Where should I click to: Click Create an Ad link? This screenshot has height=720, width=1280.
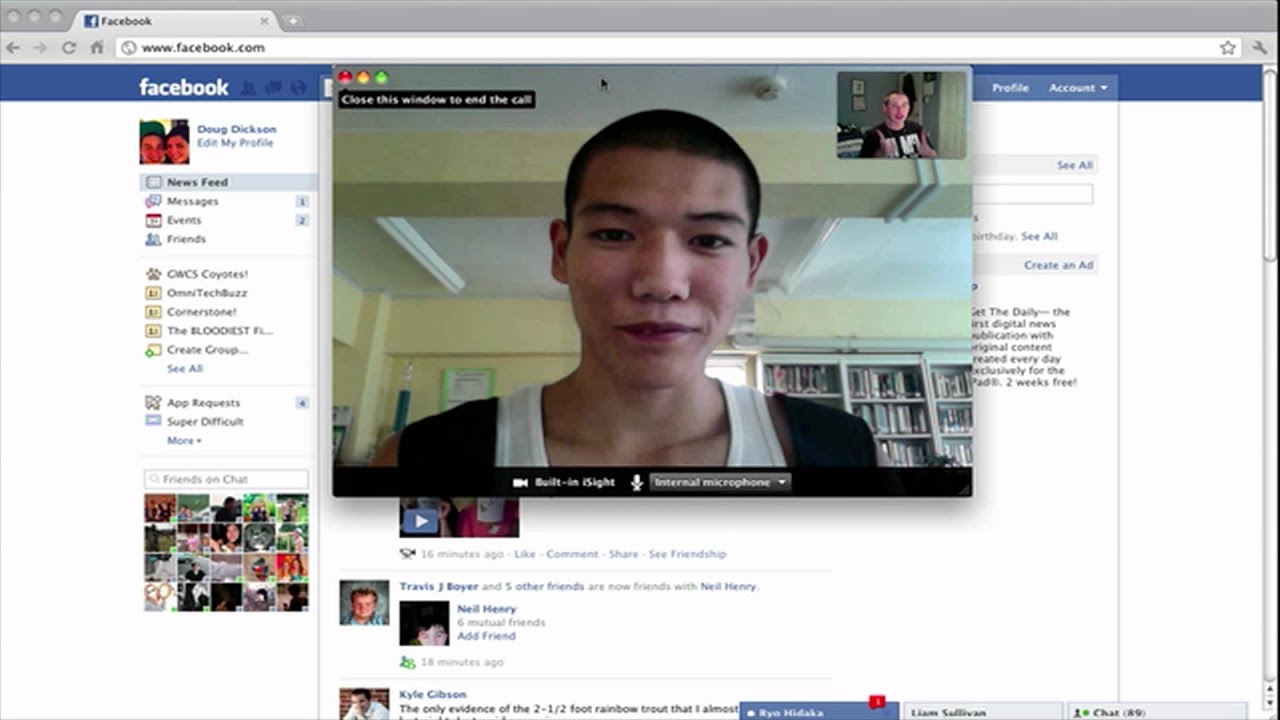click(x=1058, y=265)
